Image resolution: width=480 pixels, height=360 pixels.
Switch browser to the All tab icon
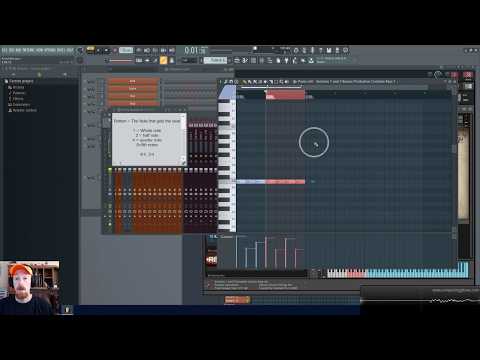click(13, 75)
